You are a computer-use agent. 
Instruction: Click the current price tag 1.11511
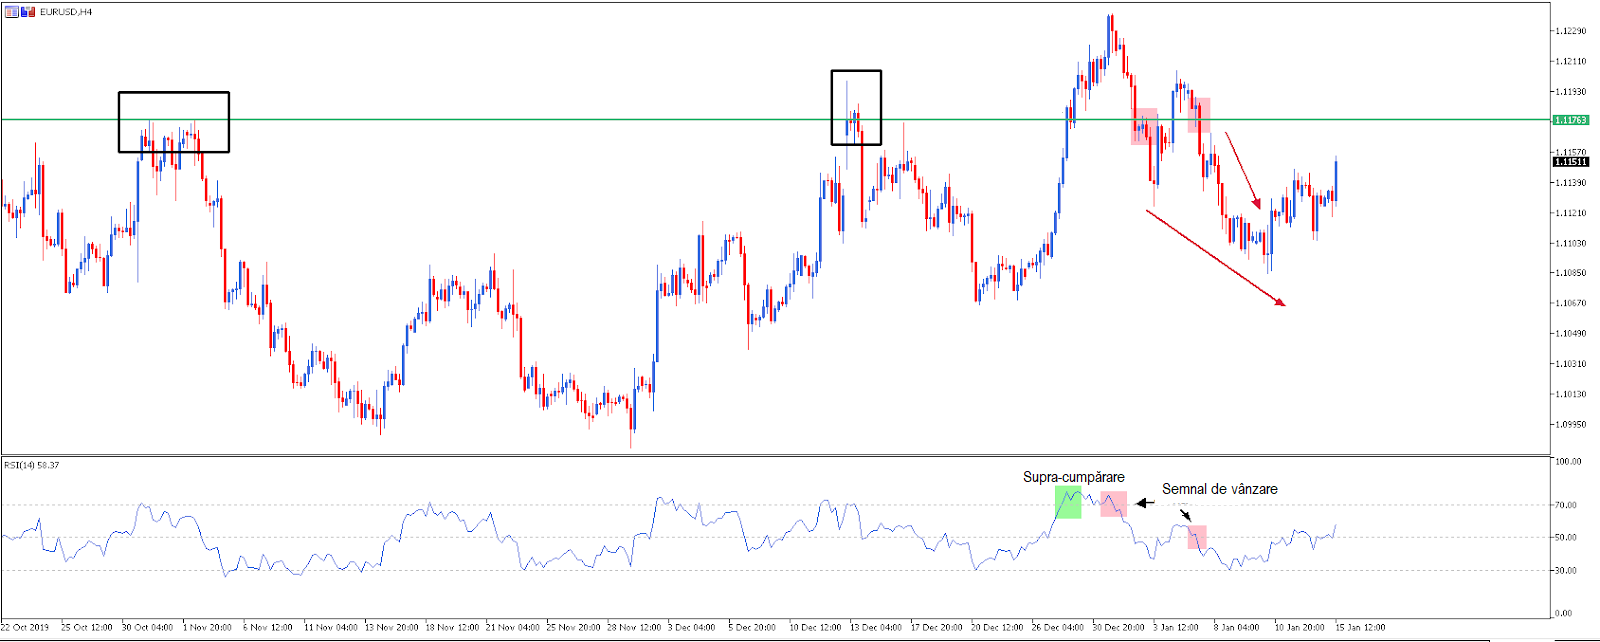[x=1571, y=162]
